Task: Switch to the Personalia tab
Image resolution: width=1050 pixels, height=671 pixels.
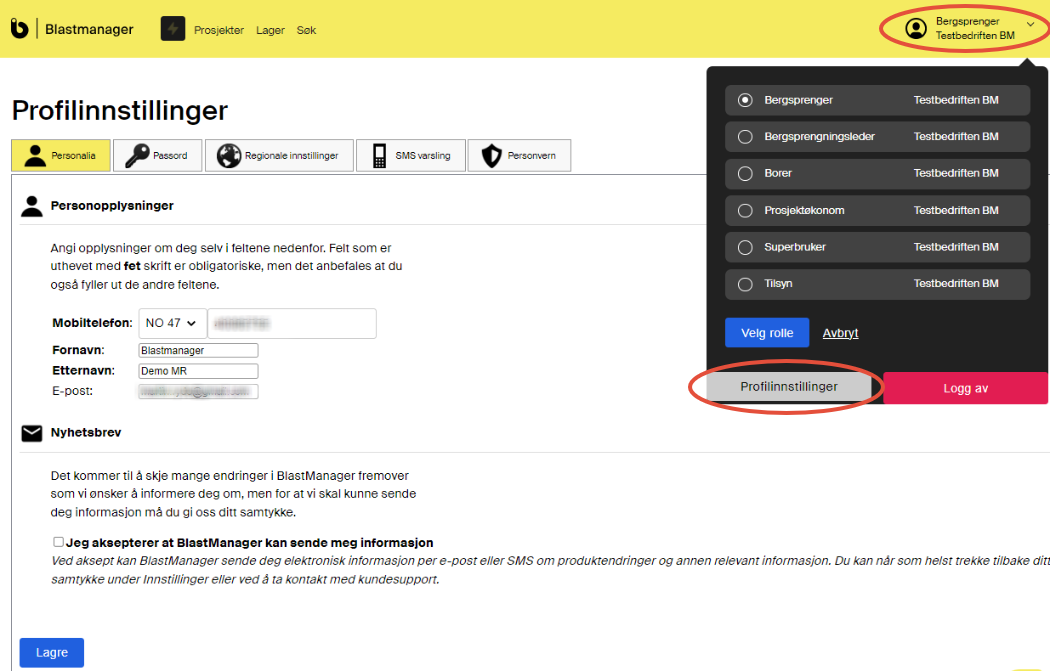Action: (61, 155)
